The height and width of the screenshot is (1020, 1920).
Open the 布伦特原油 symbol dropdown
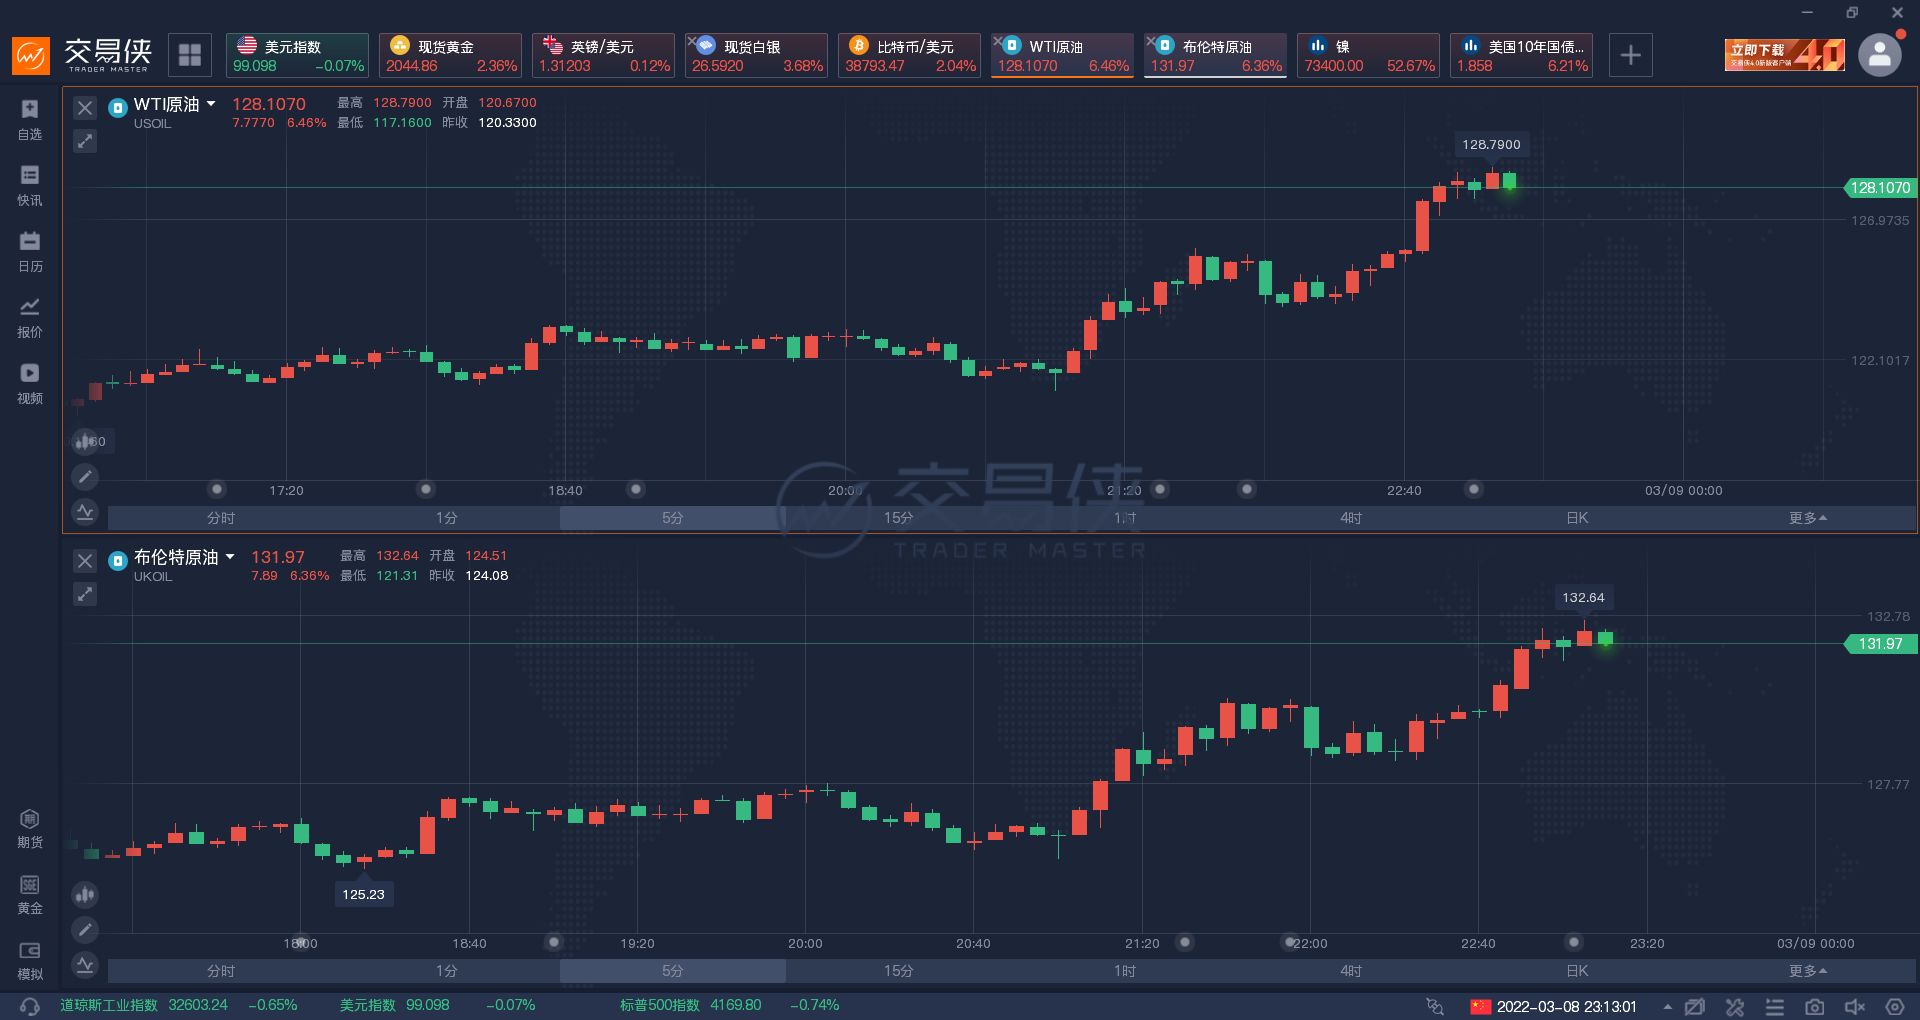(230, 557)
